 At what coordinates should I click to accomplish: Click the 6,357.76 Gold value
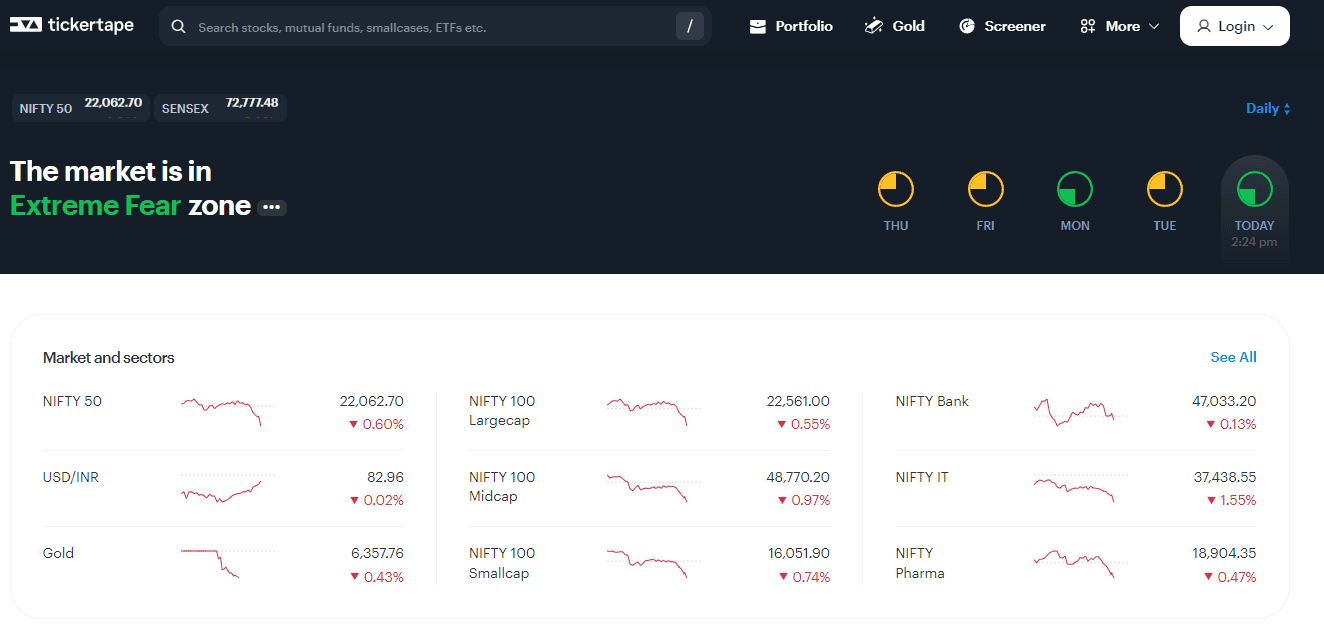pos(377,553)
